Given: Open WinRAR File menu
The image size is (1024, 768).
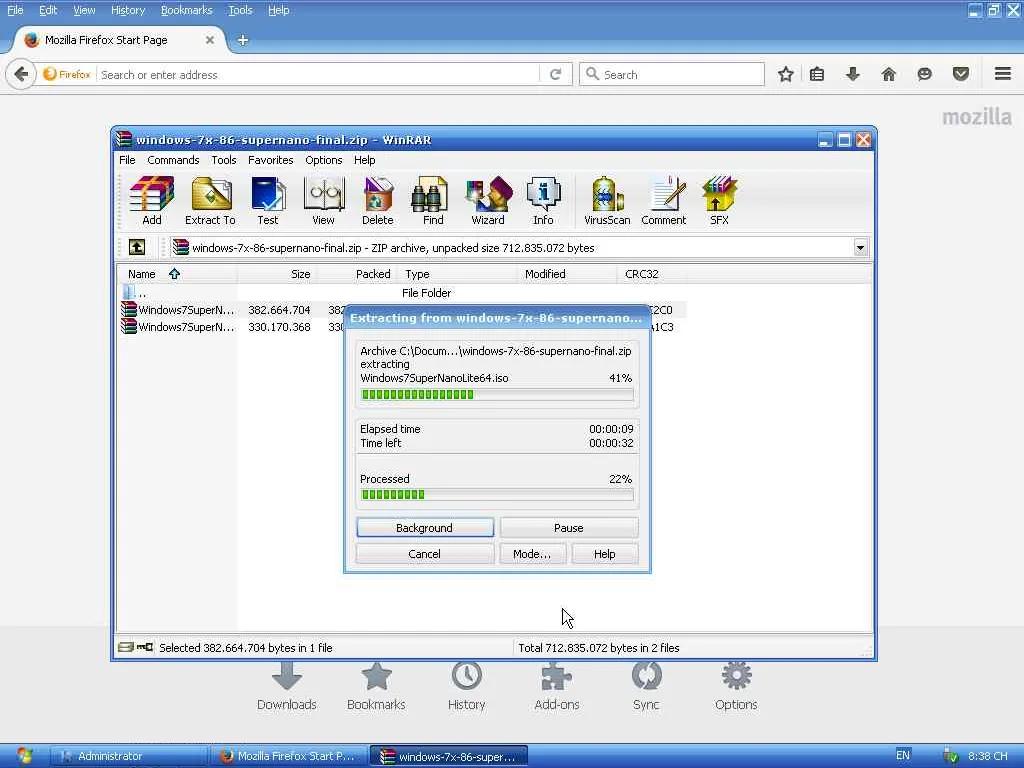Looking at the screenshot, I should [x=127, y=160].
